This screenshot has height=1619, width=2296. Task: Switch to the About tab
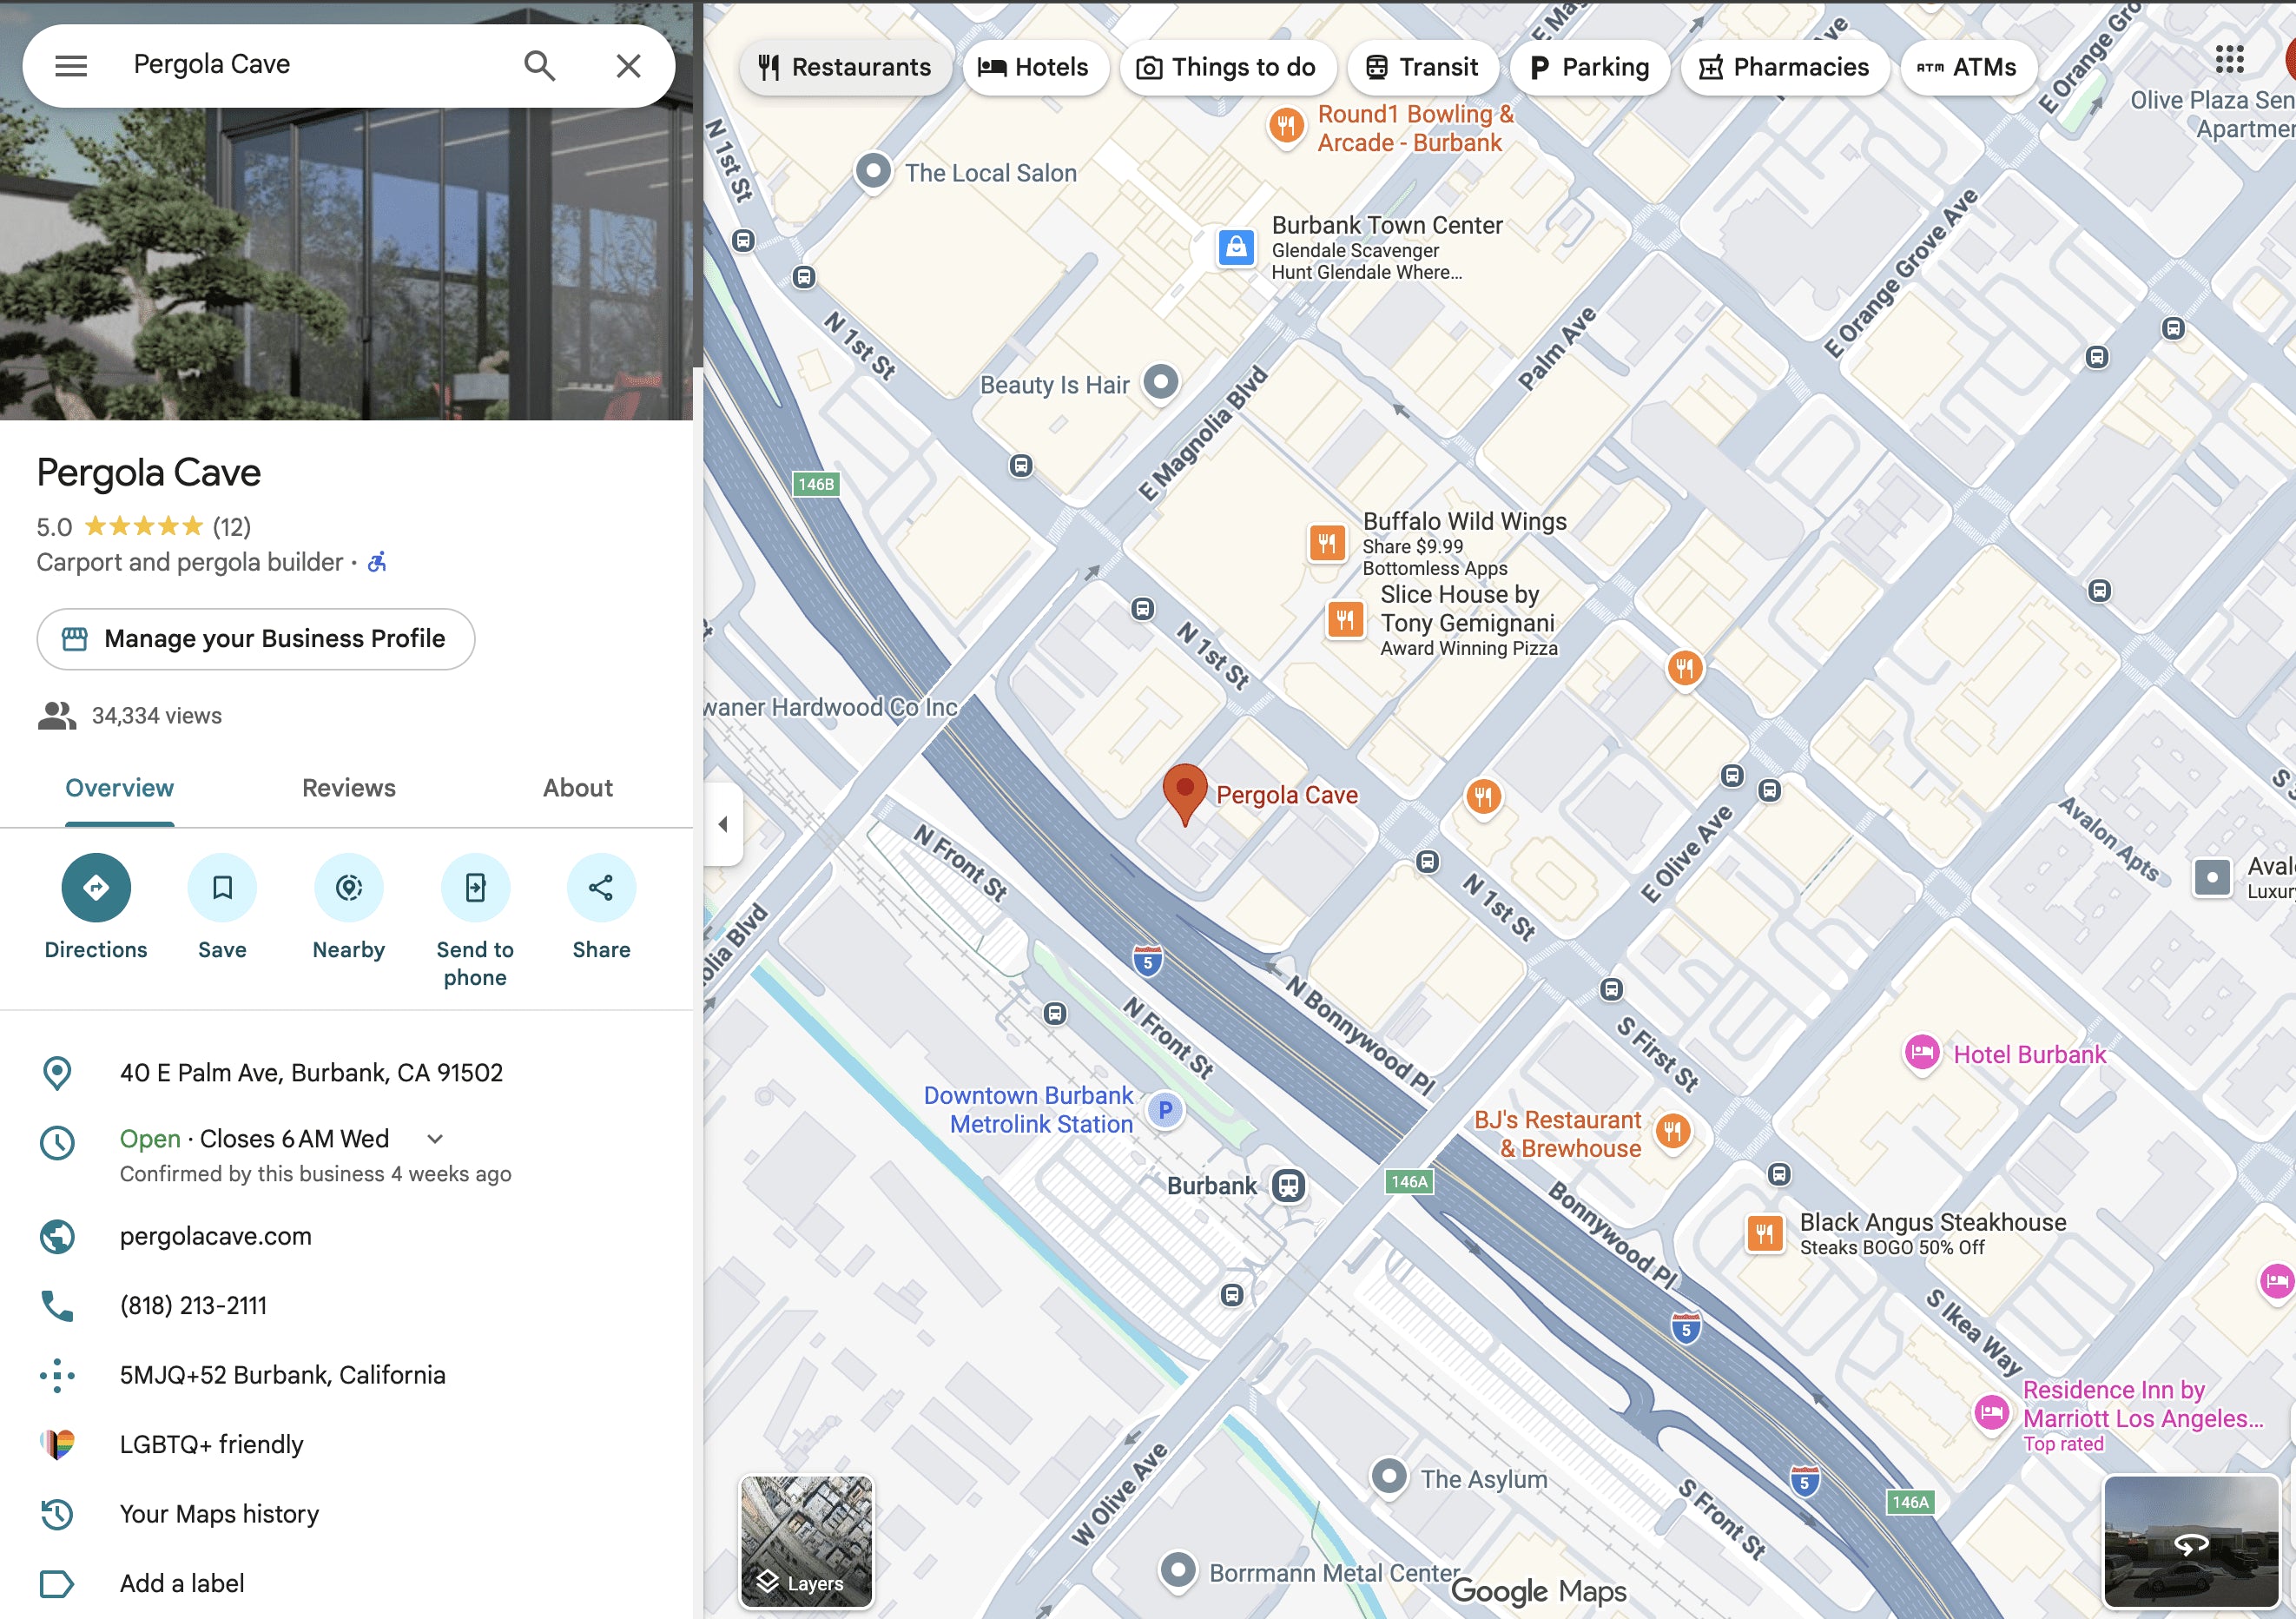click(577, 788)
